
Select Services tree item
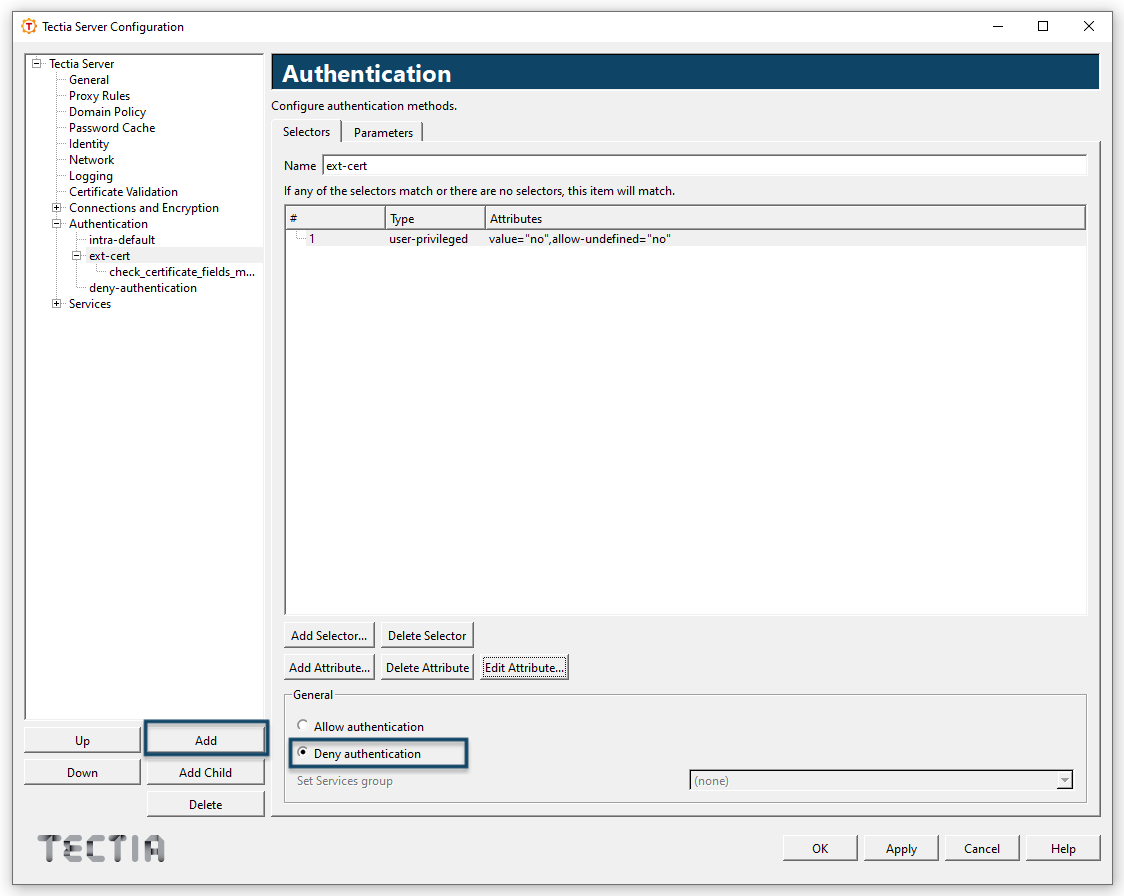click(x=90, y=304)
